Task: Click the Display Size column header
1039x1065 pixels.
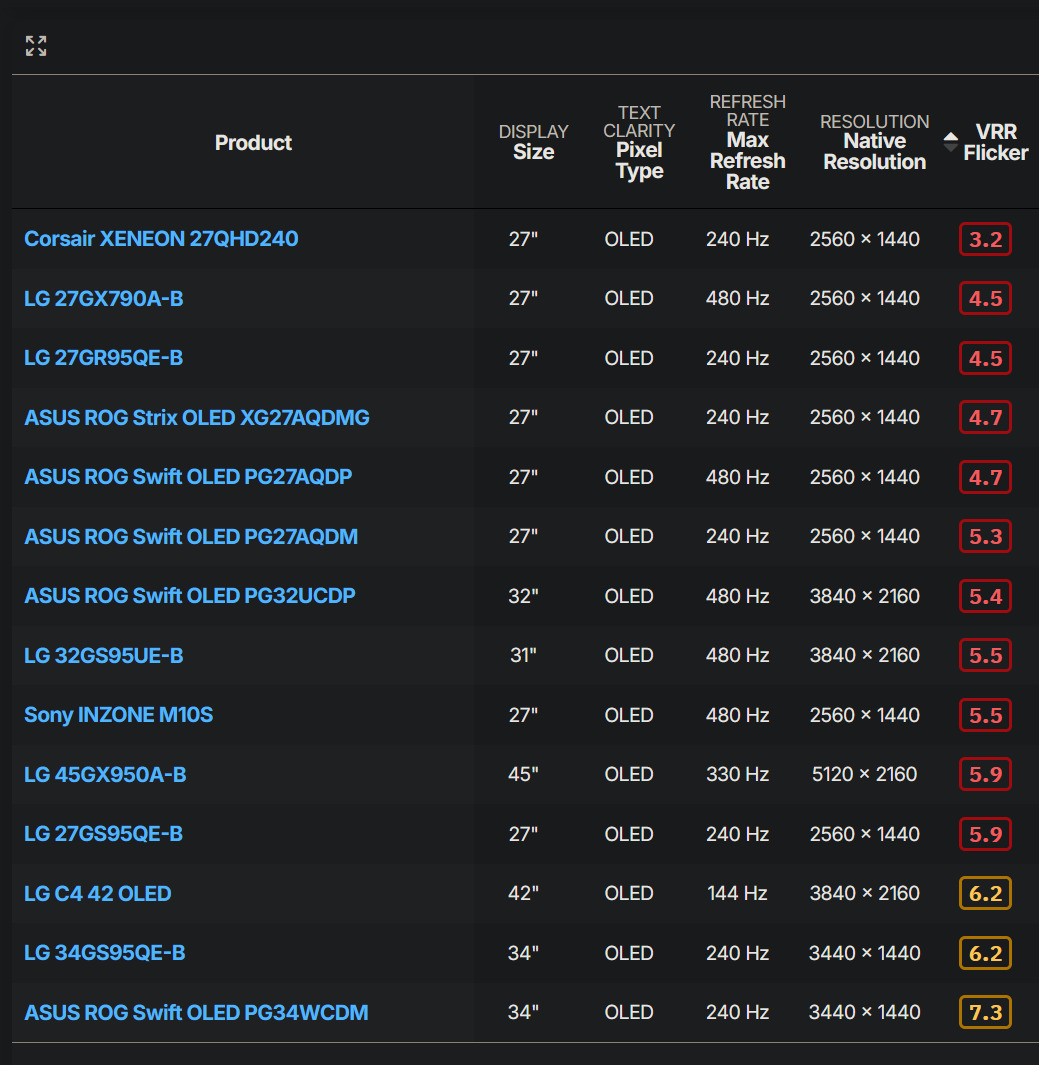Action: click(534, 142)
